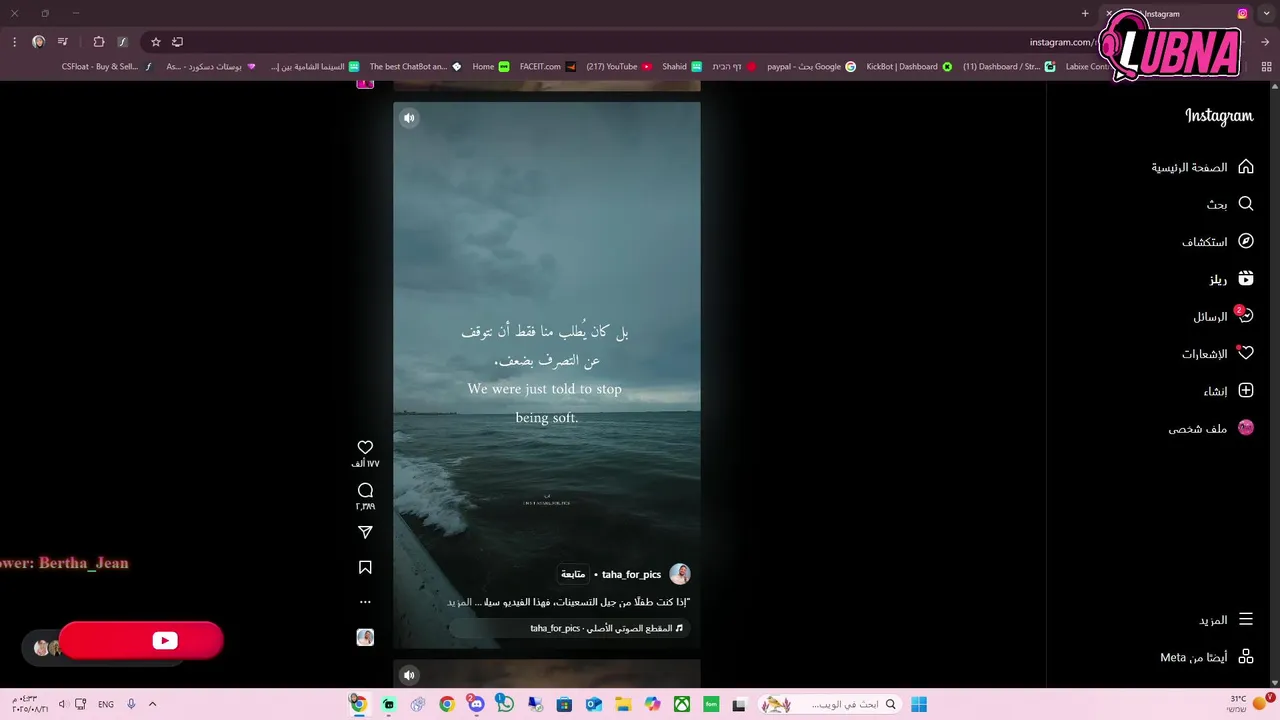Expand the caption with المزيد
Image resolution: width=1280 pixels, height=720 pixels.
(x=458, y=602)
